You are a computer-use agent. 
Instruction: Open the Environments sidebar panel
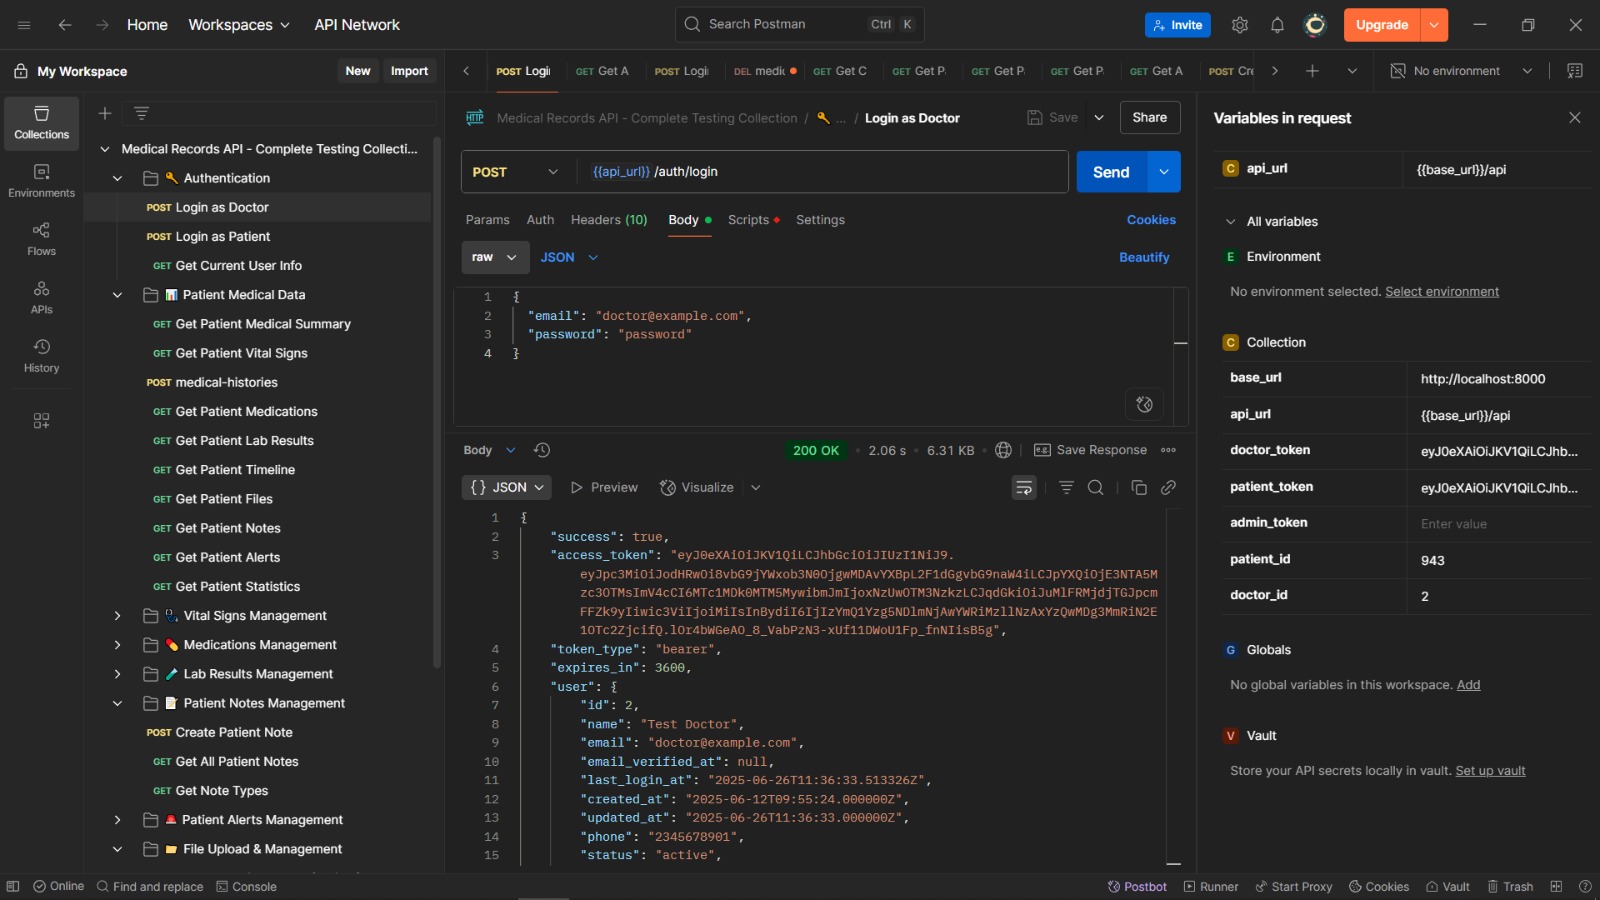[41, 181]
